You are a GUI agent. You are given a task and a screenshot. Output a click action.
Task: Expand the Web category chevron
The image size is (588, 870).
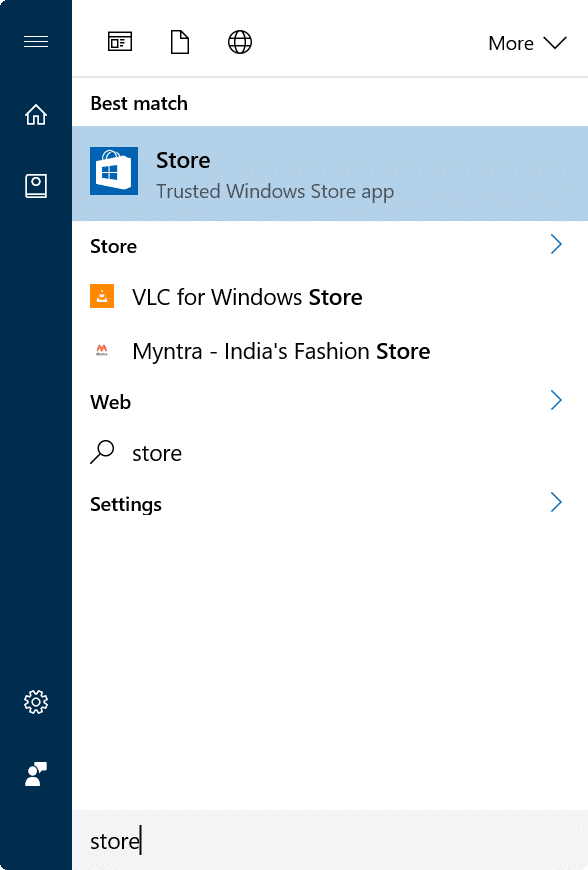[x=556, y=400]
